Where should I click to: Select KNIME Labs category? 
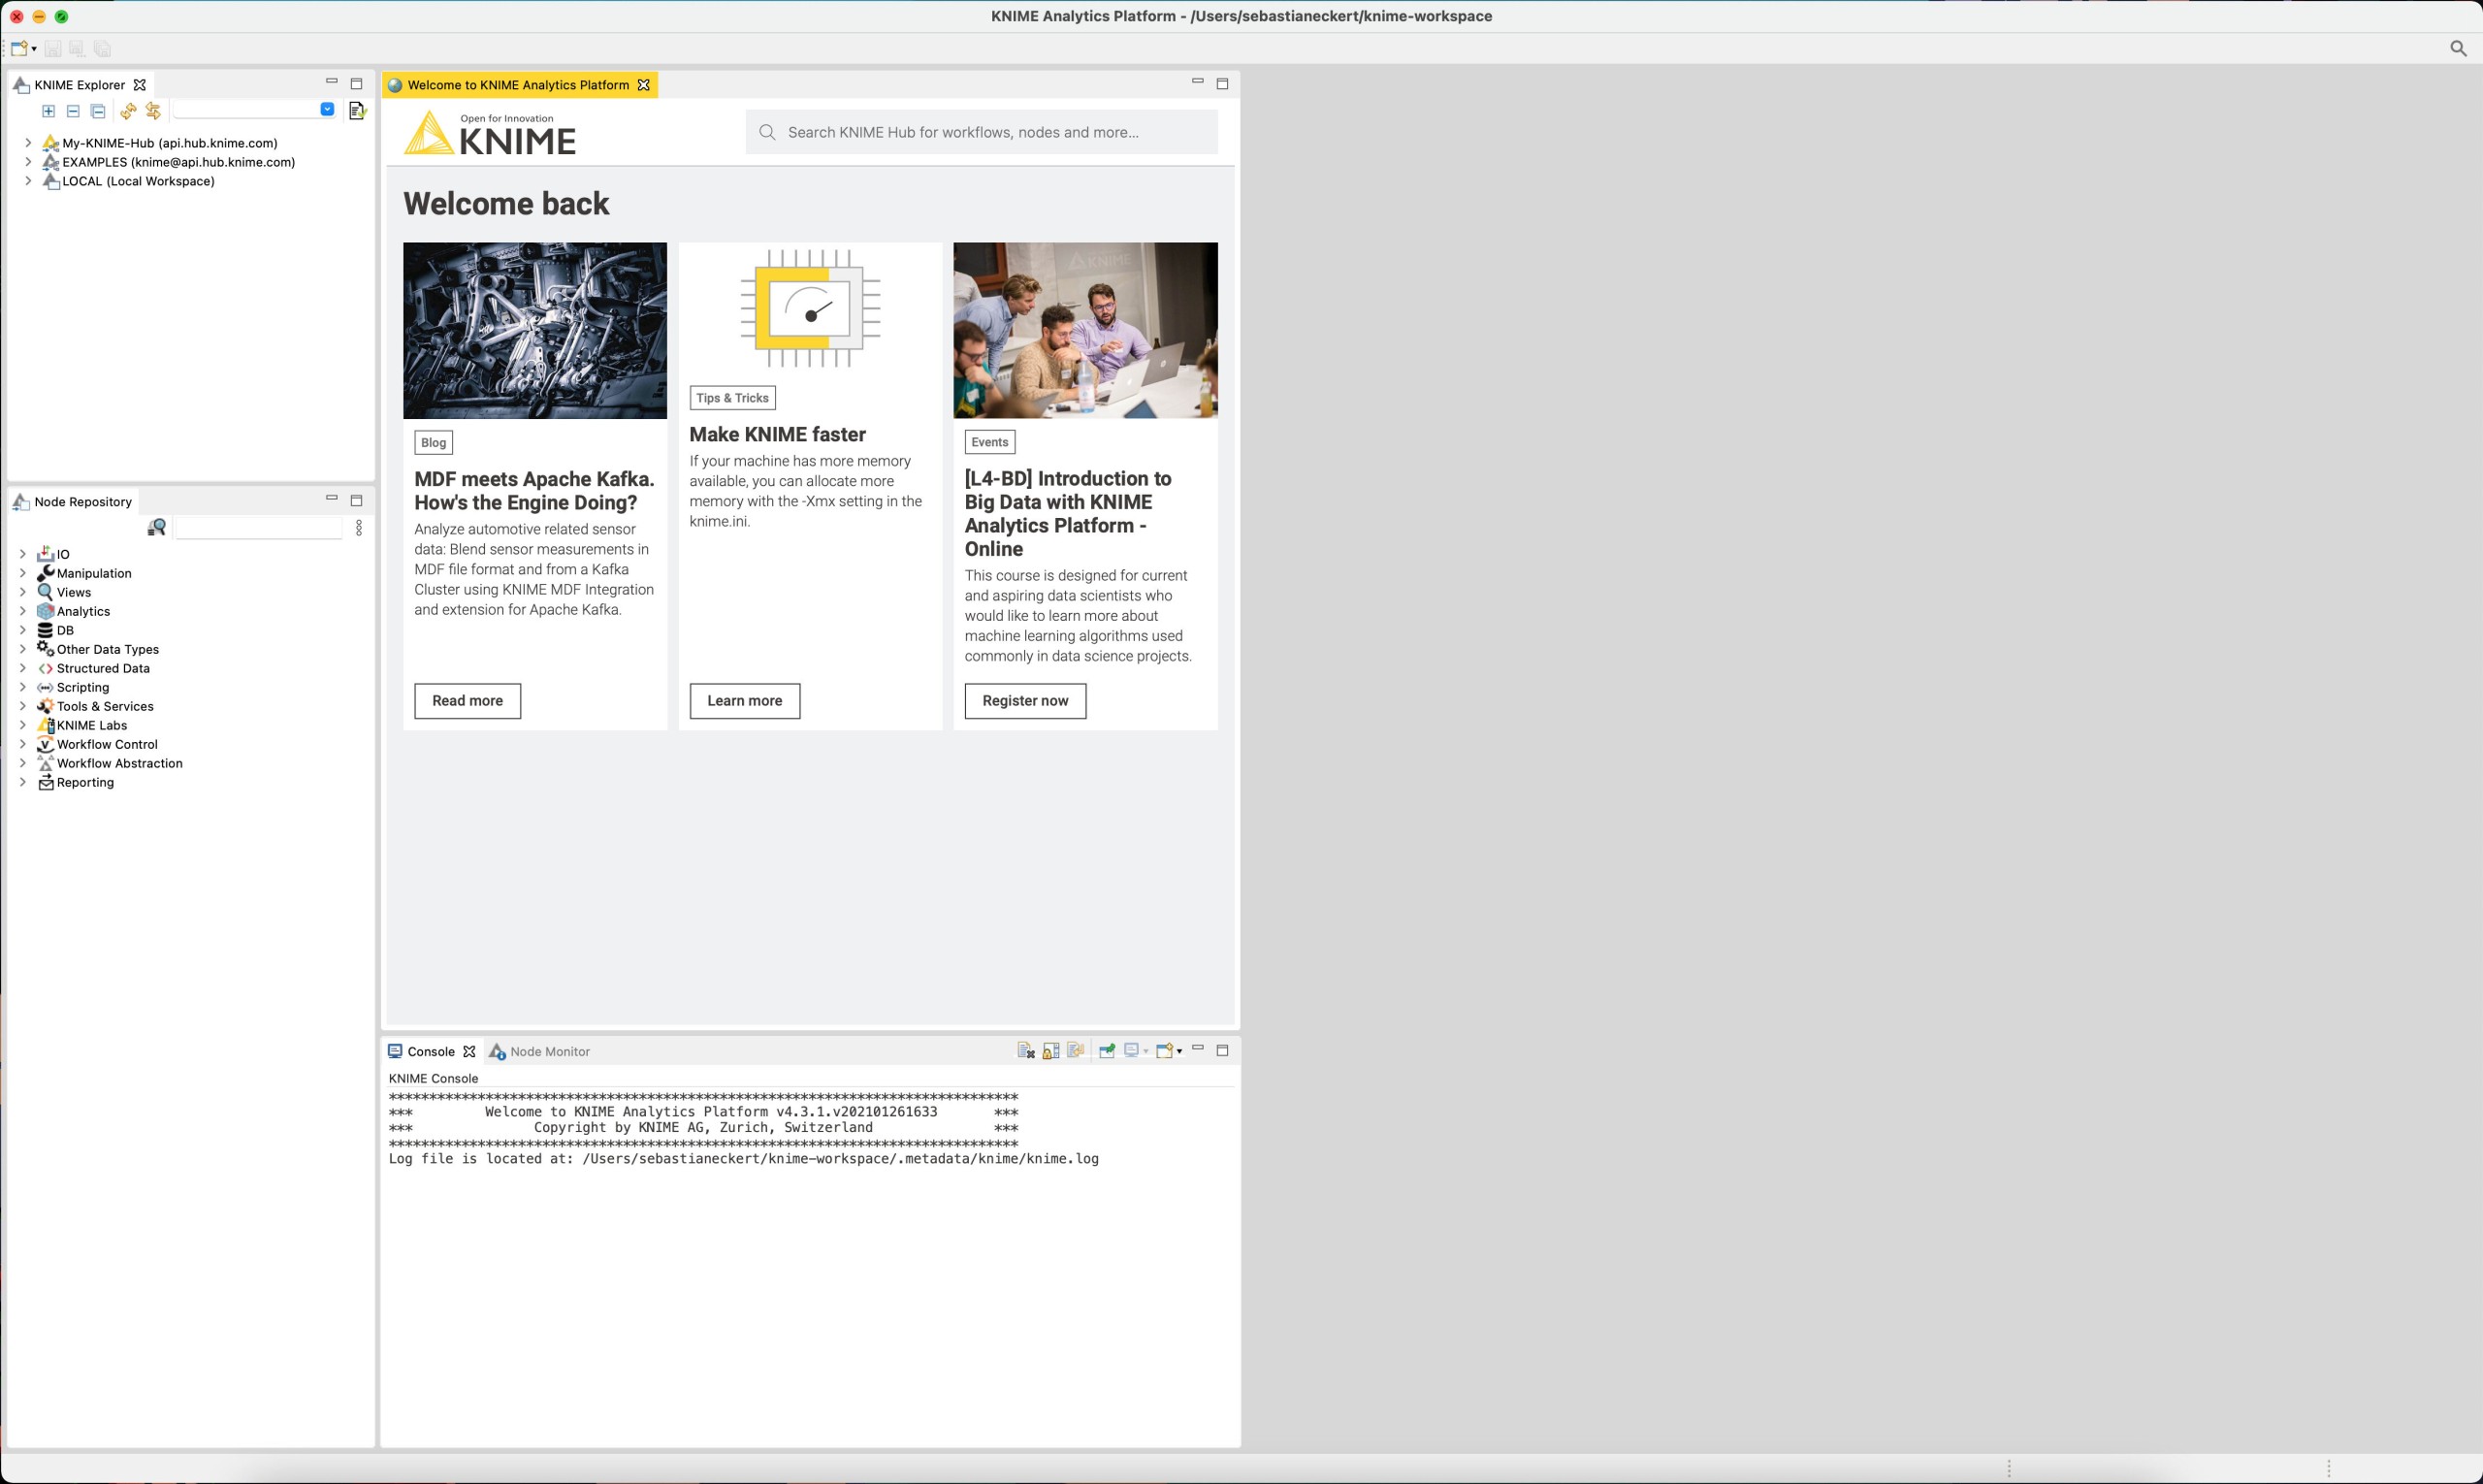tap(92, 725)
